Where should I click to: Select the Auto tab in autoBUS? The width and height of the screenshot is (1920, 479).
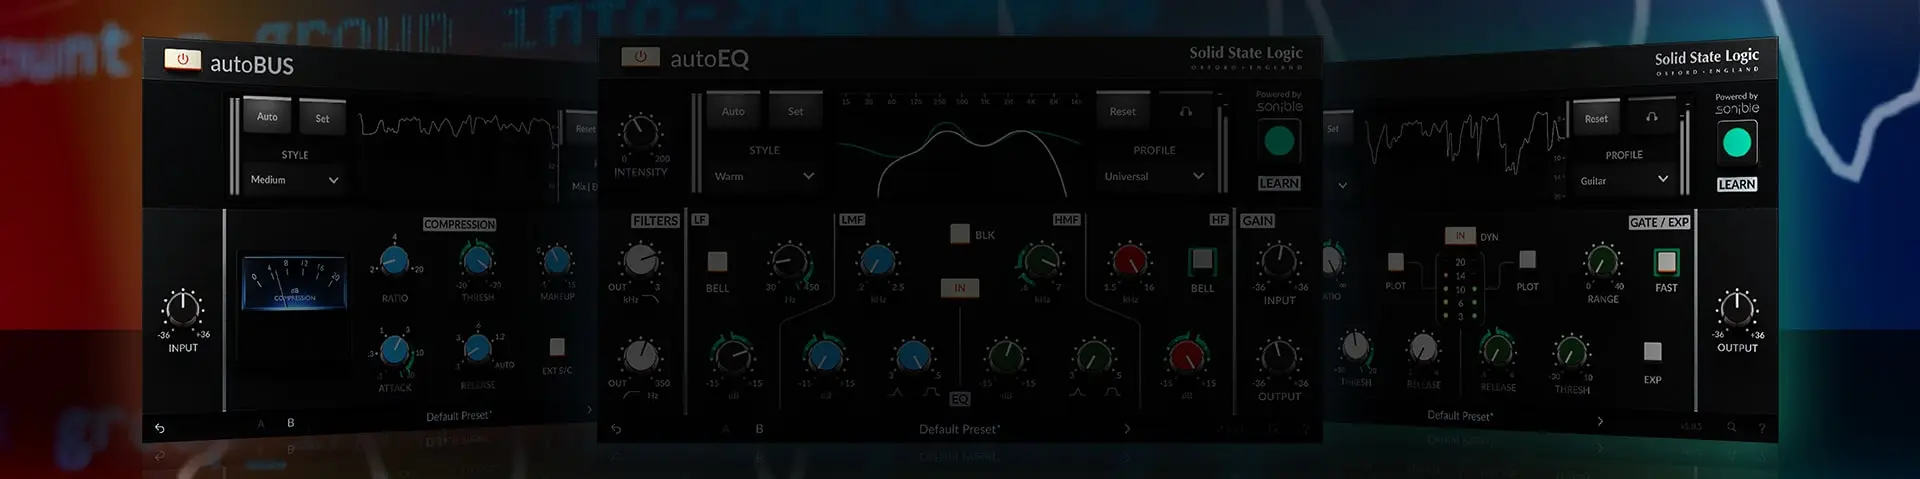tap(267, 117)
